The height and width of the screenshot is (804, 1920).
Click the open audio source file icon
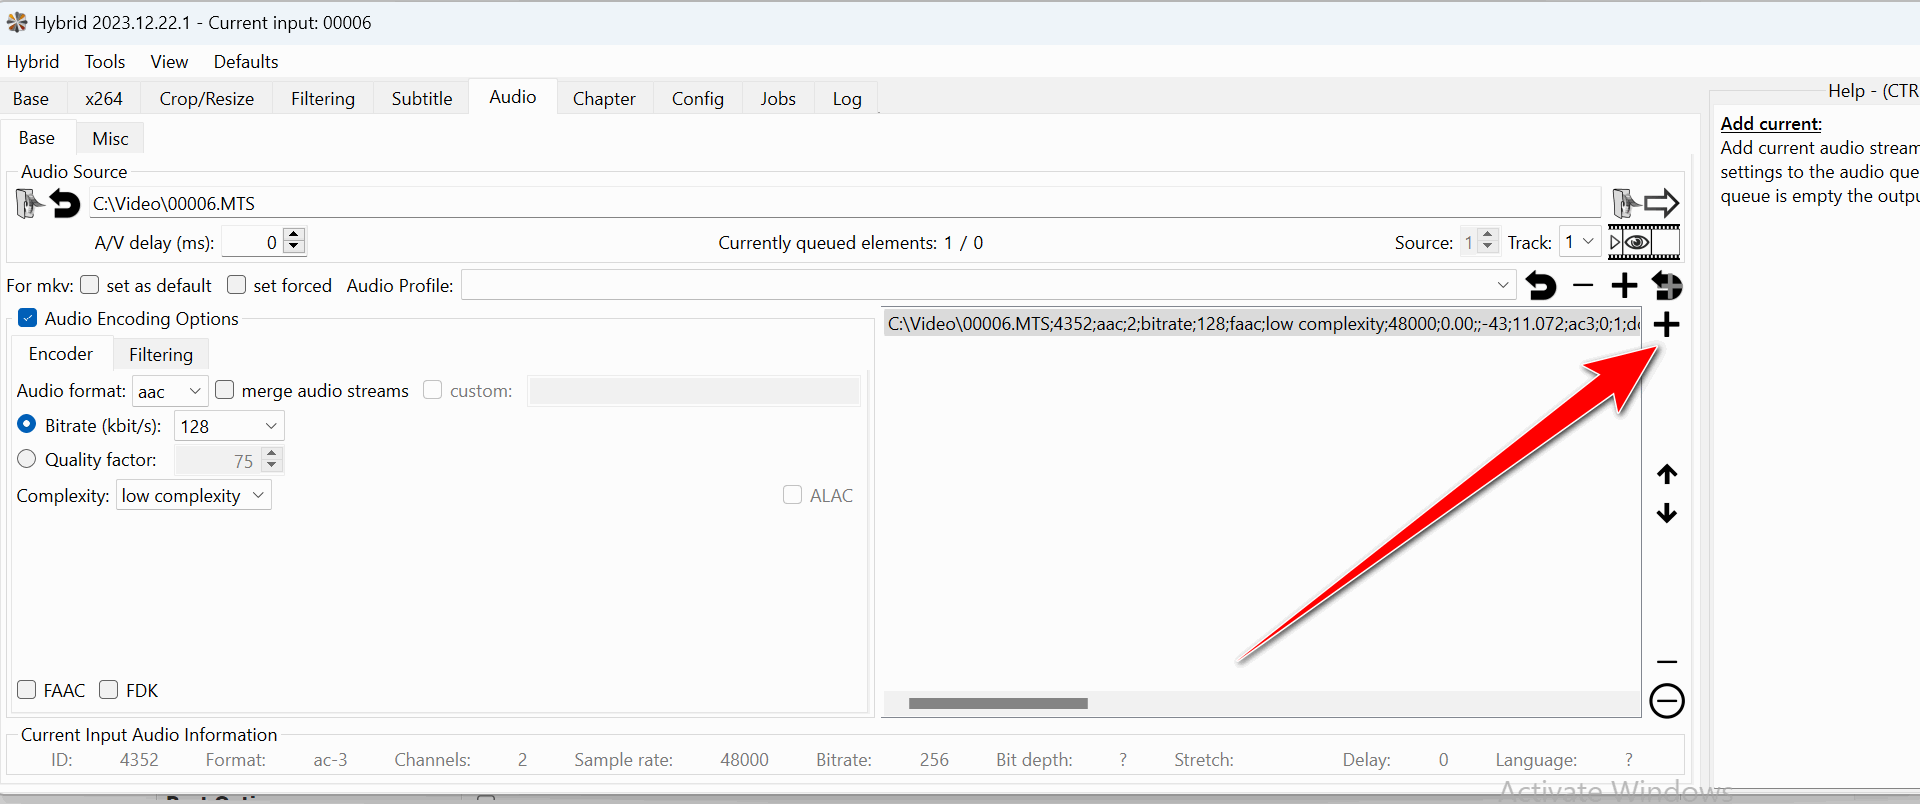coord(28,204)
